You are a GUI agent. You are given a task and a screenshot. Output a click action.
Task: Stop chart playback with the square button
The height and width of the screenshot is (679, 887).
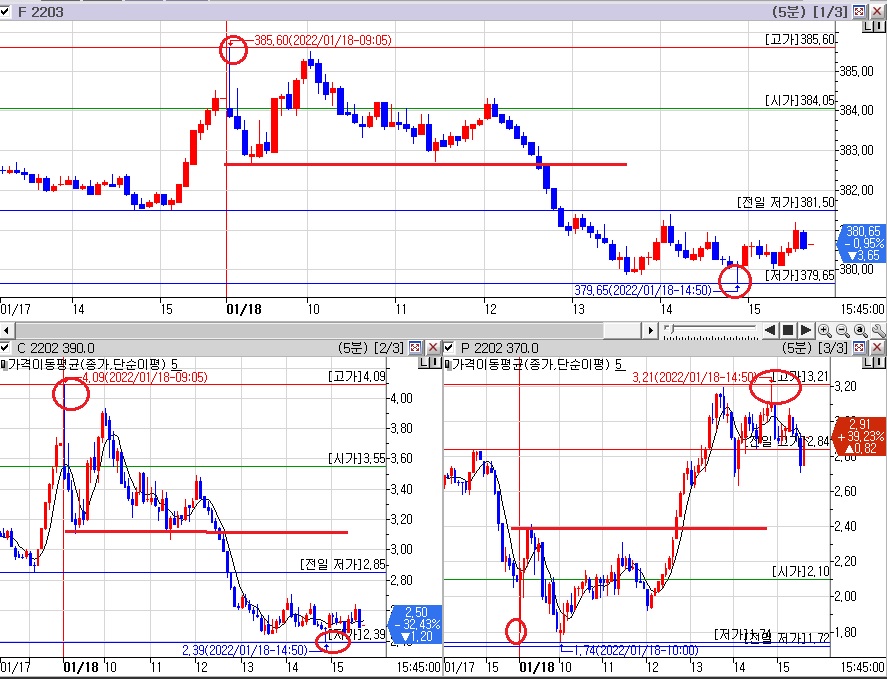point(788,330)
